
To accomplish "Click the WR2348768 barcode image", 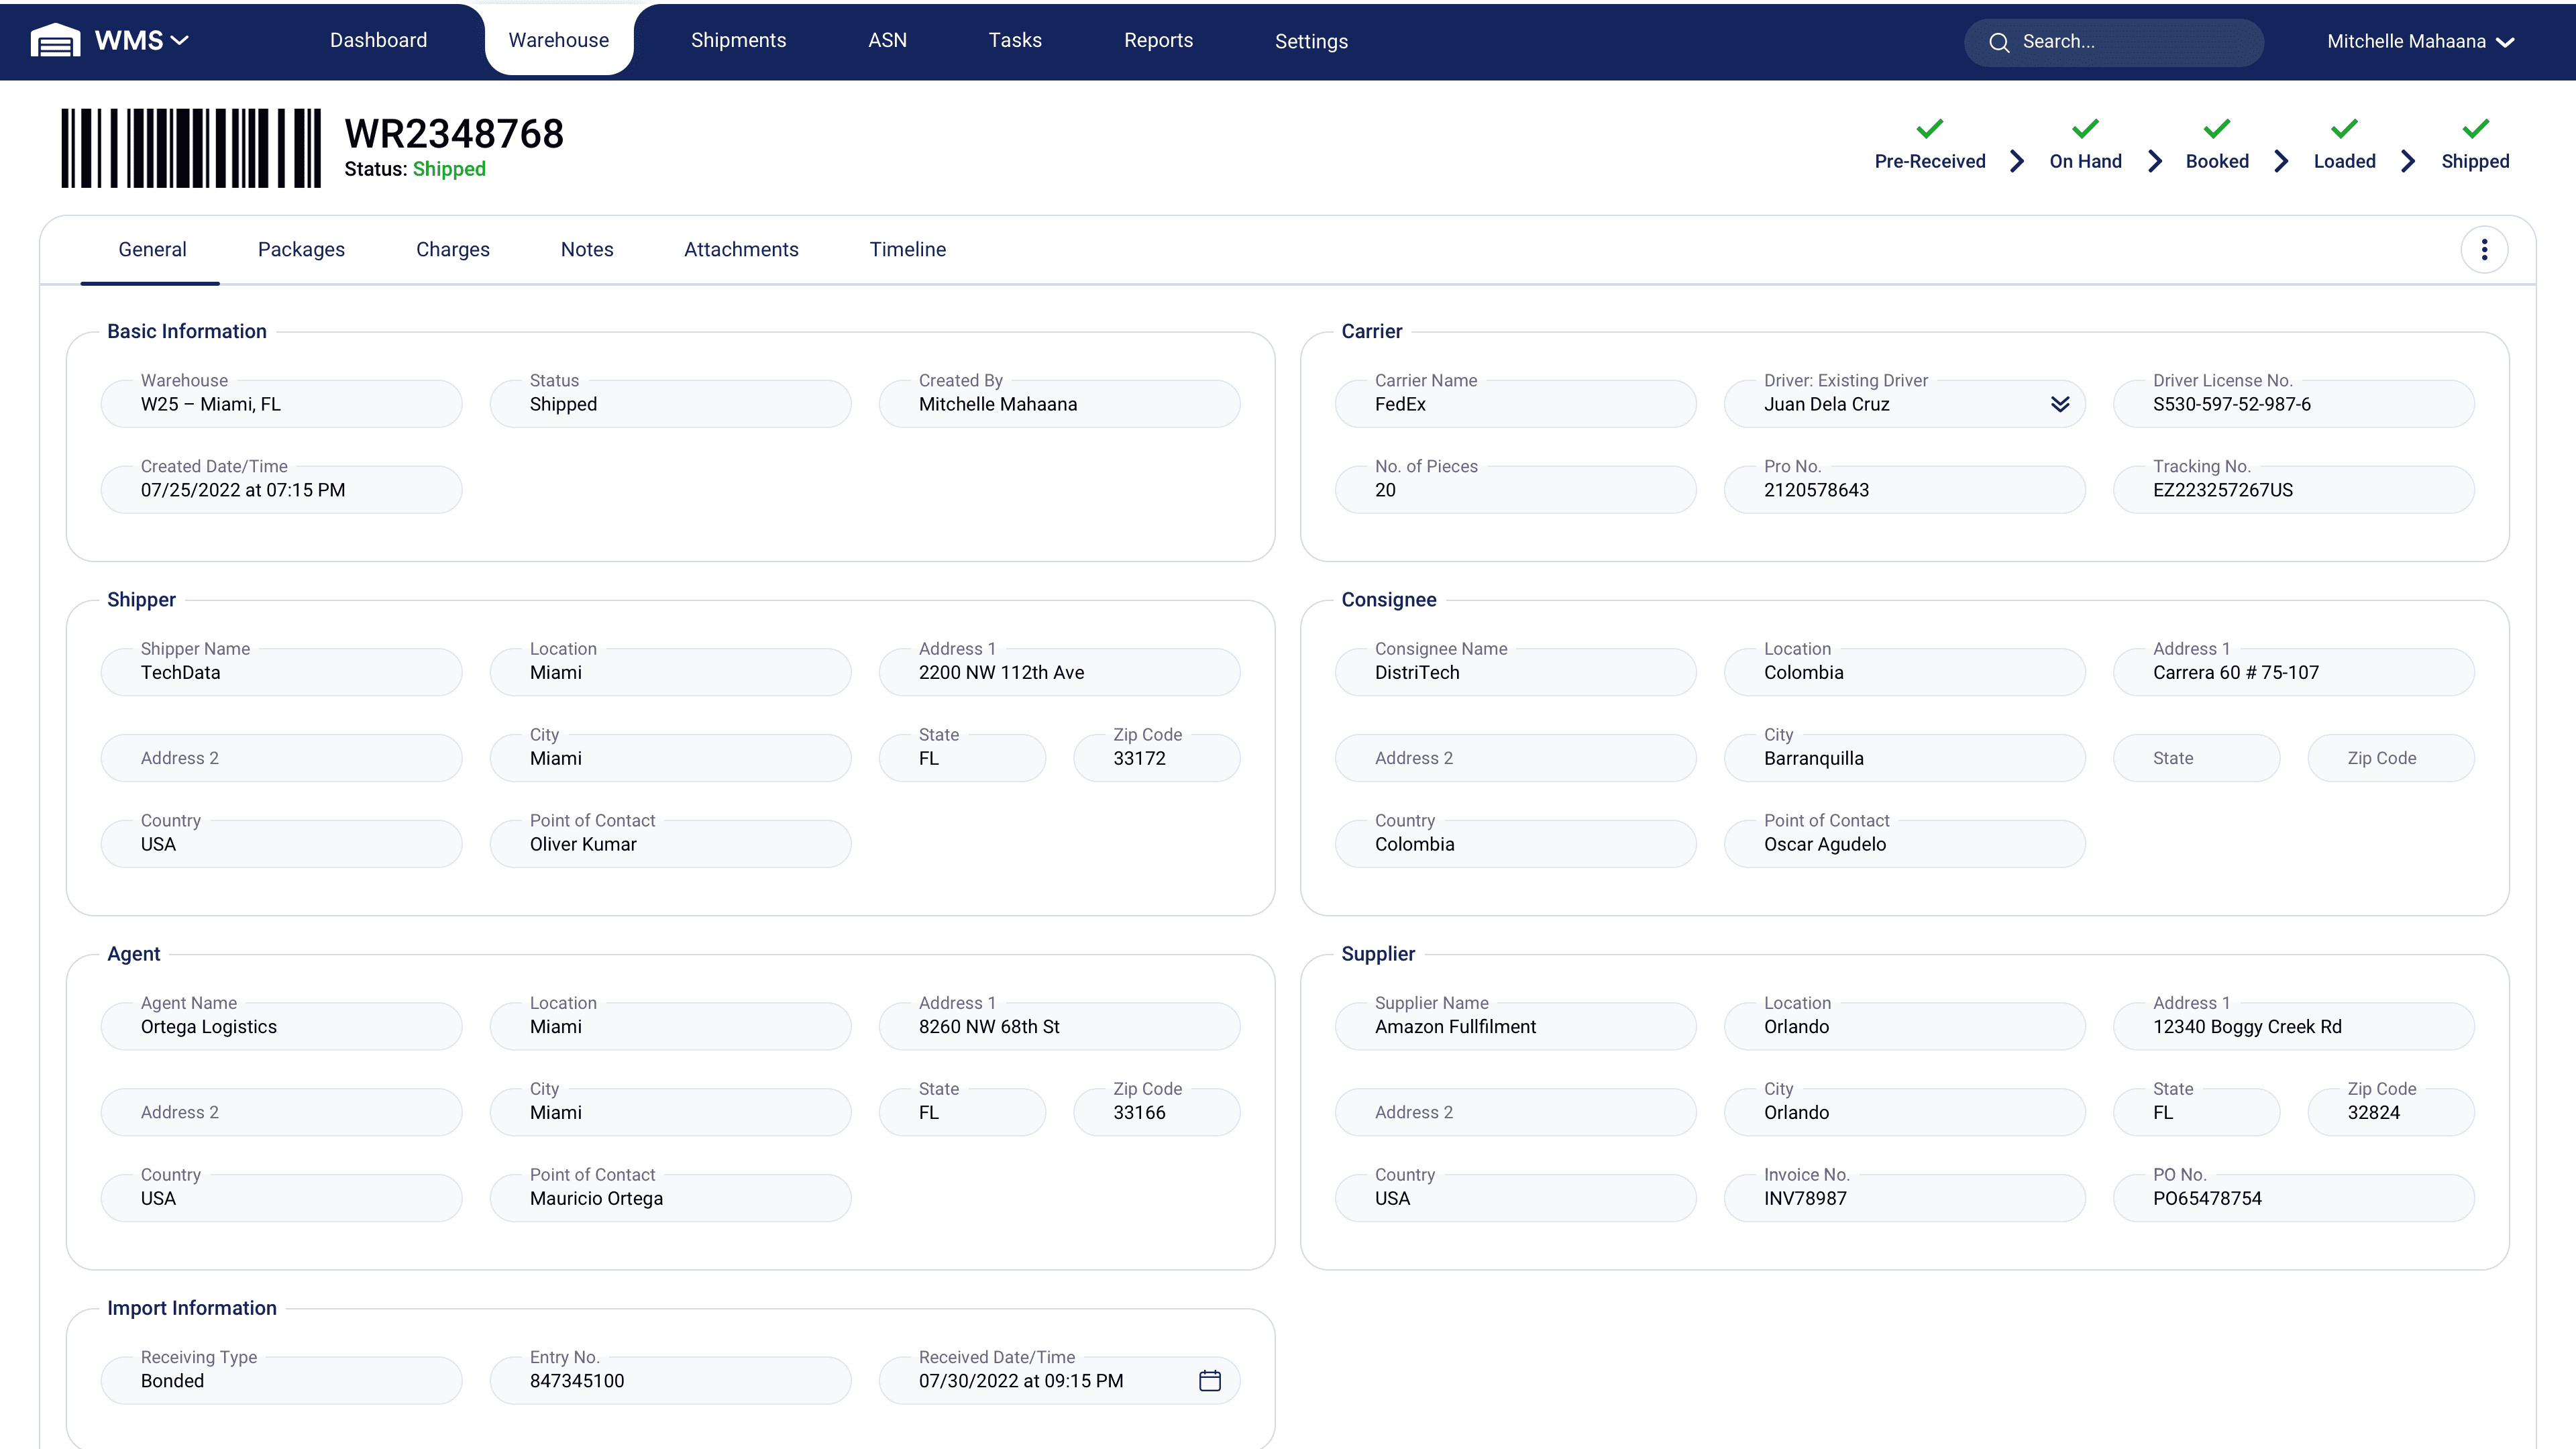I will click(191, 148).
